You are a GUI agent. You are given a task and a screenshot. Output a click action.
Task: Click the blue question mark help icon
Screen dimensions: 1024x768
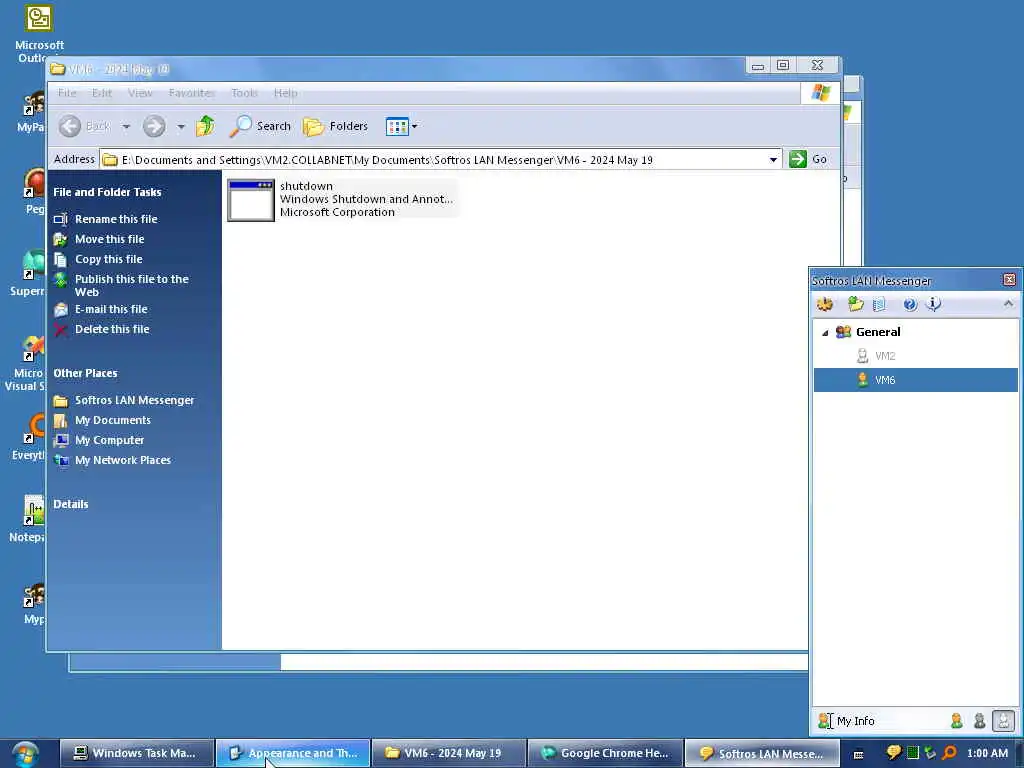coord(910,304)
